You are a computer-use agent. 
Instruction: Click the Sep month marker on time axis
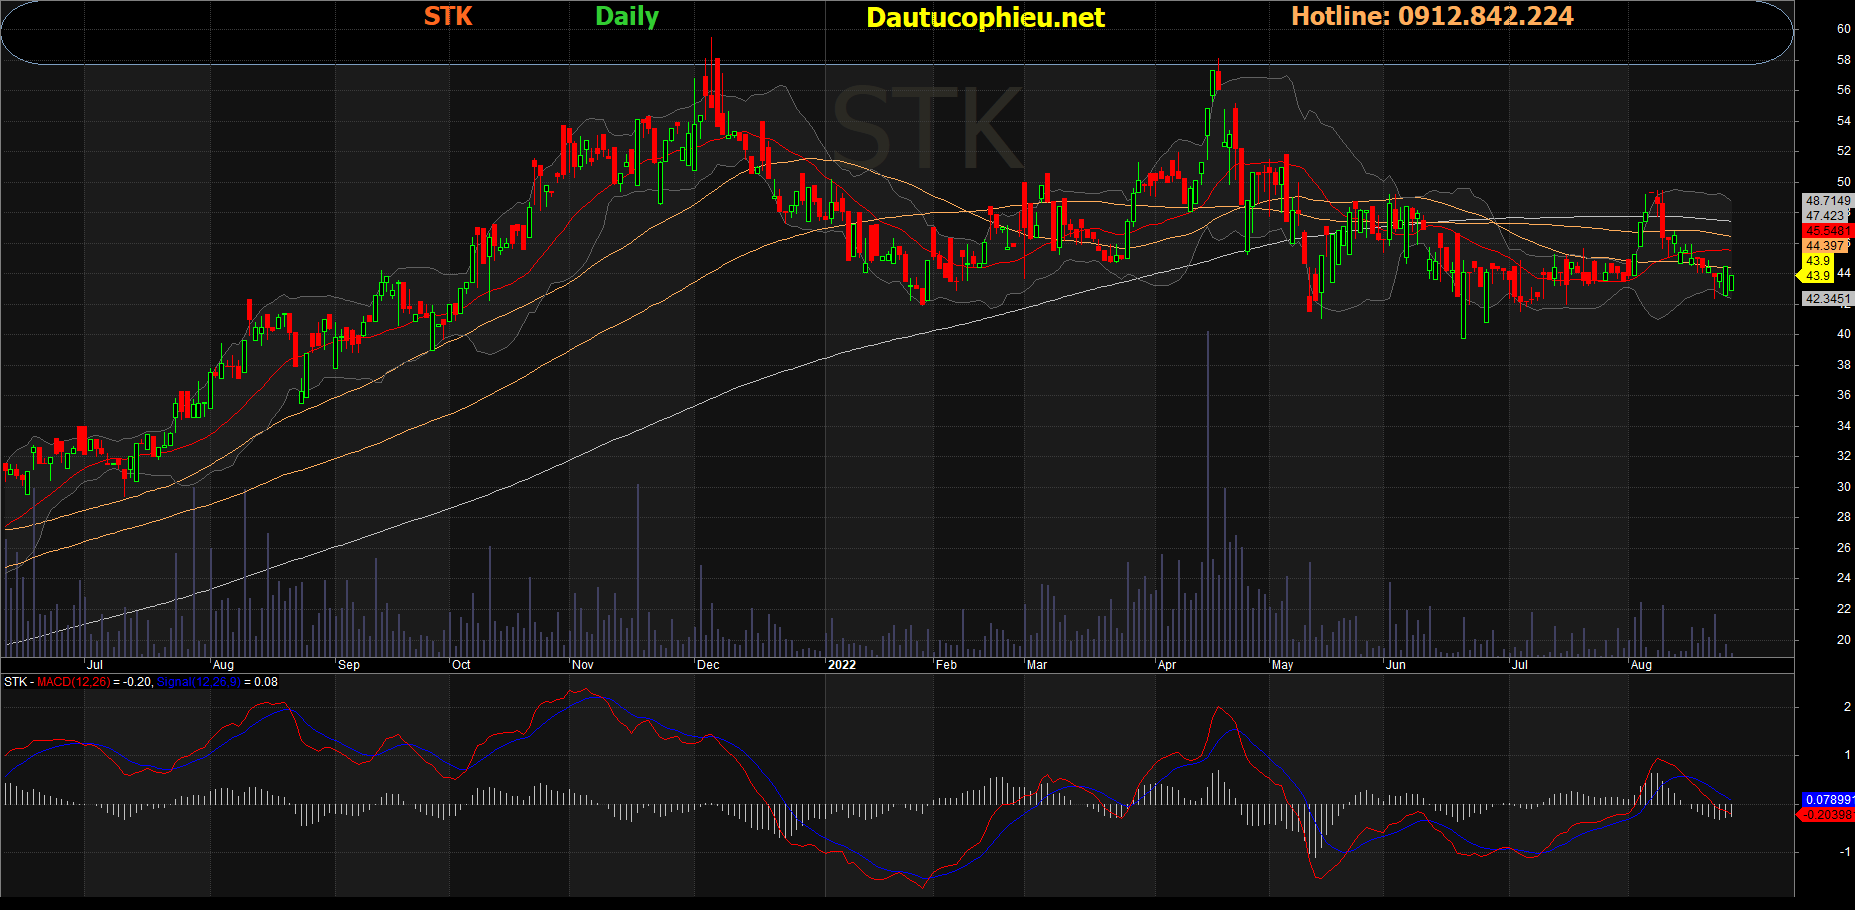(x=349, y=665)
